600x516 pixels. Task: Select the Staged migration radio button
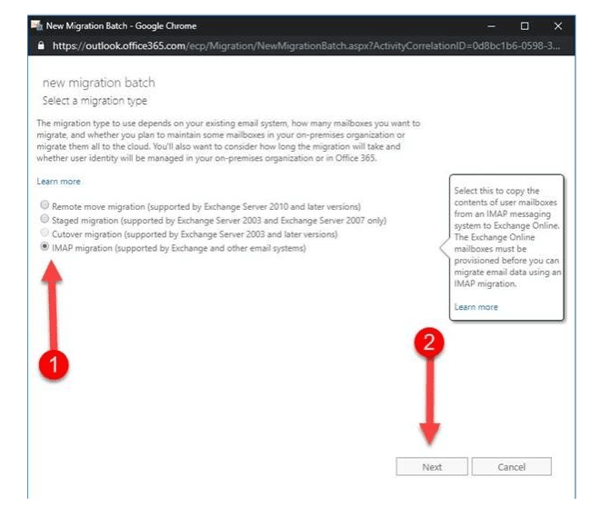45,219
